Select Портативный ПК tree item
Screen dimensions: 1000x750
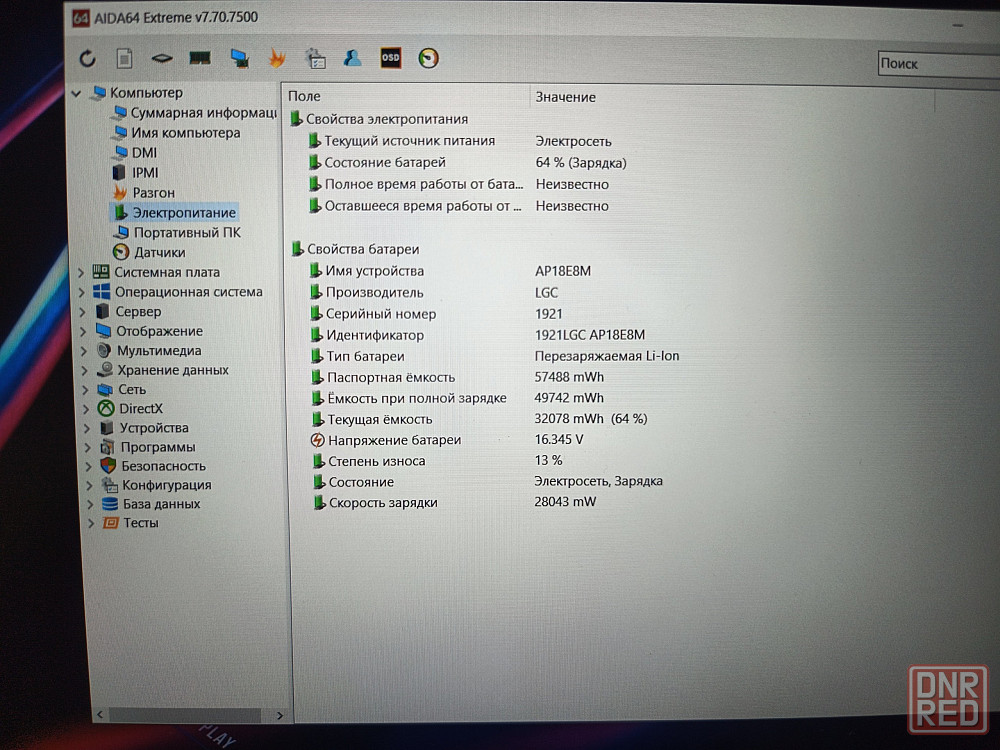pos(187,232)
